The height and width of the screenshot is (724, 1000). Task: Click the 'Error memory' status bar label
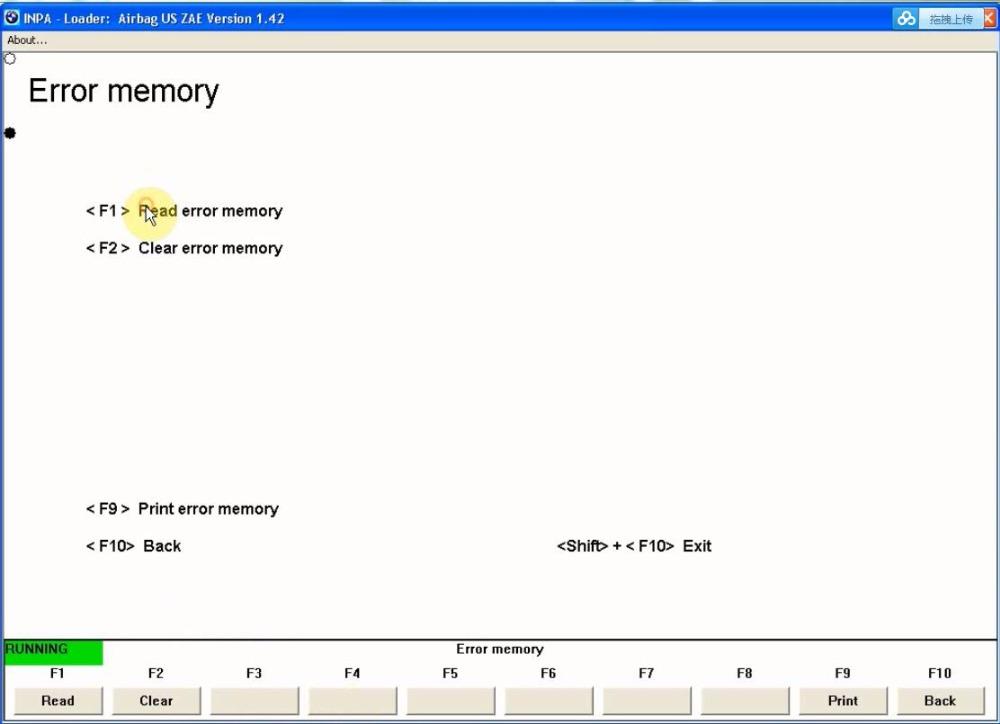(499, 649)
